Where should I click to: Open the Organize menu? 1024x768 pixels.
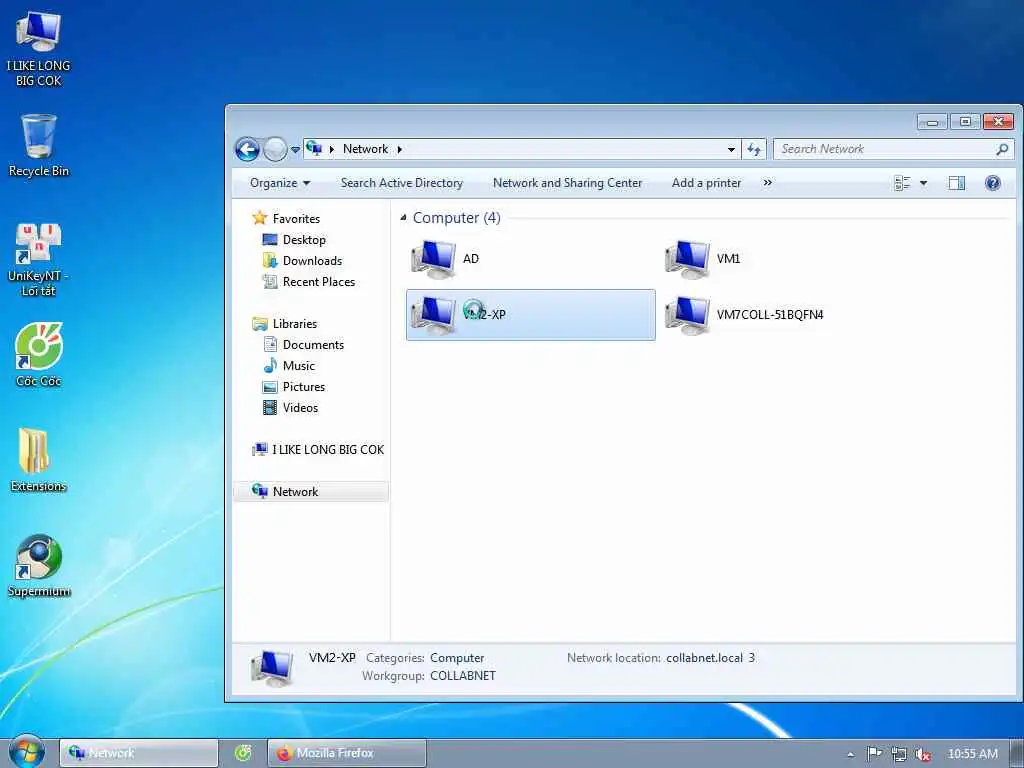[280, 184]
